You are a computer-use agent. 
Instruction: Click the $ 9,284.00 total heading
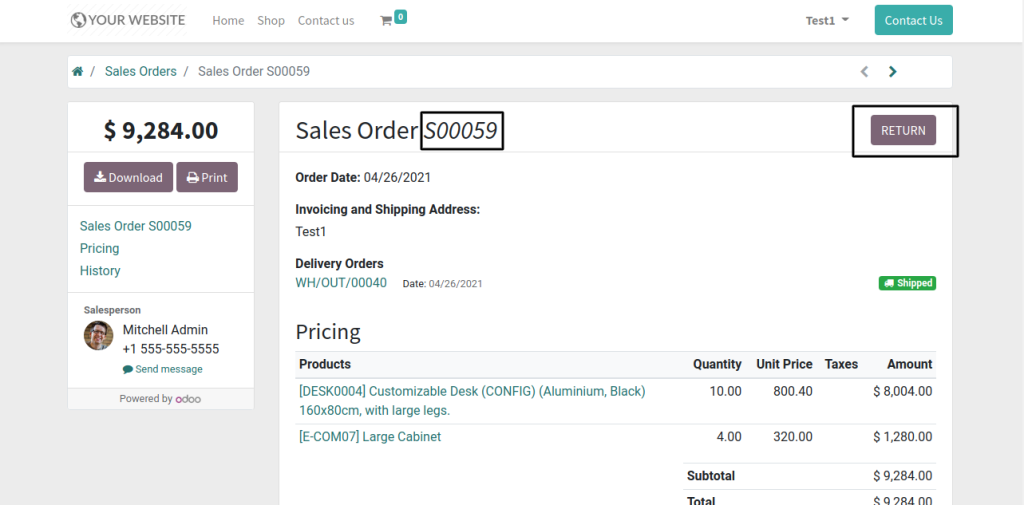pos(161,131)
